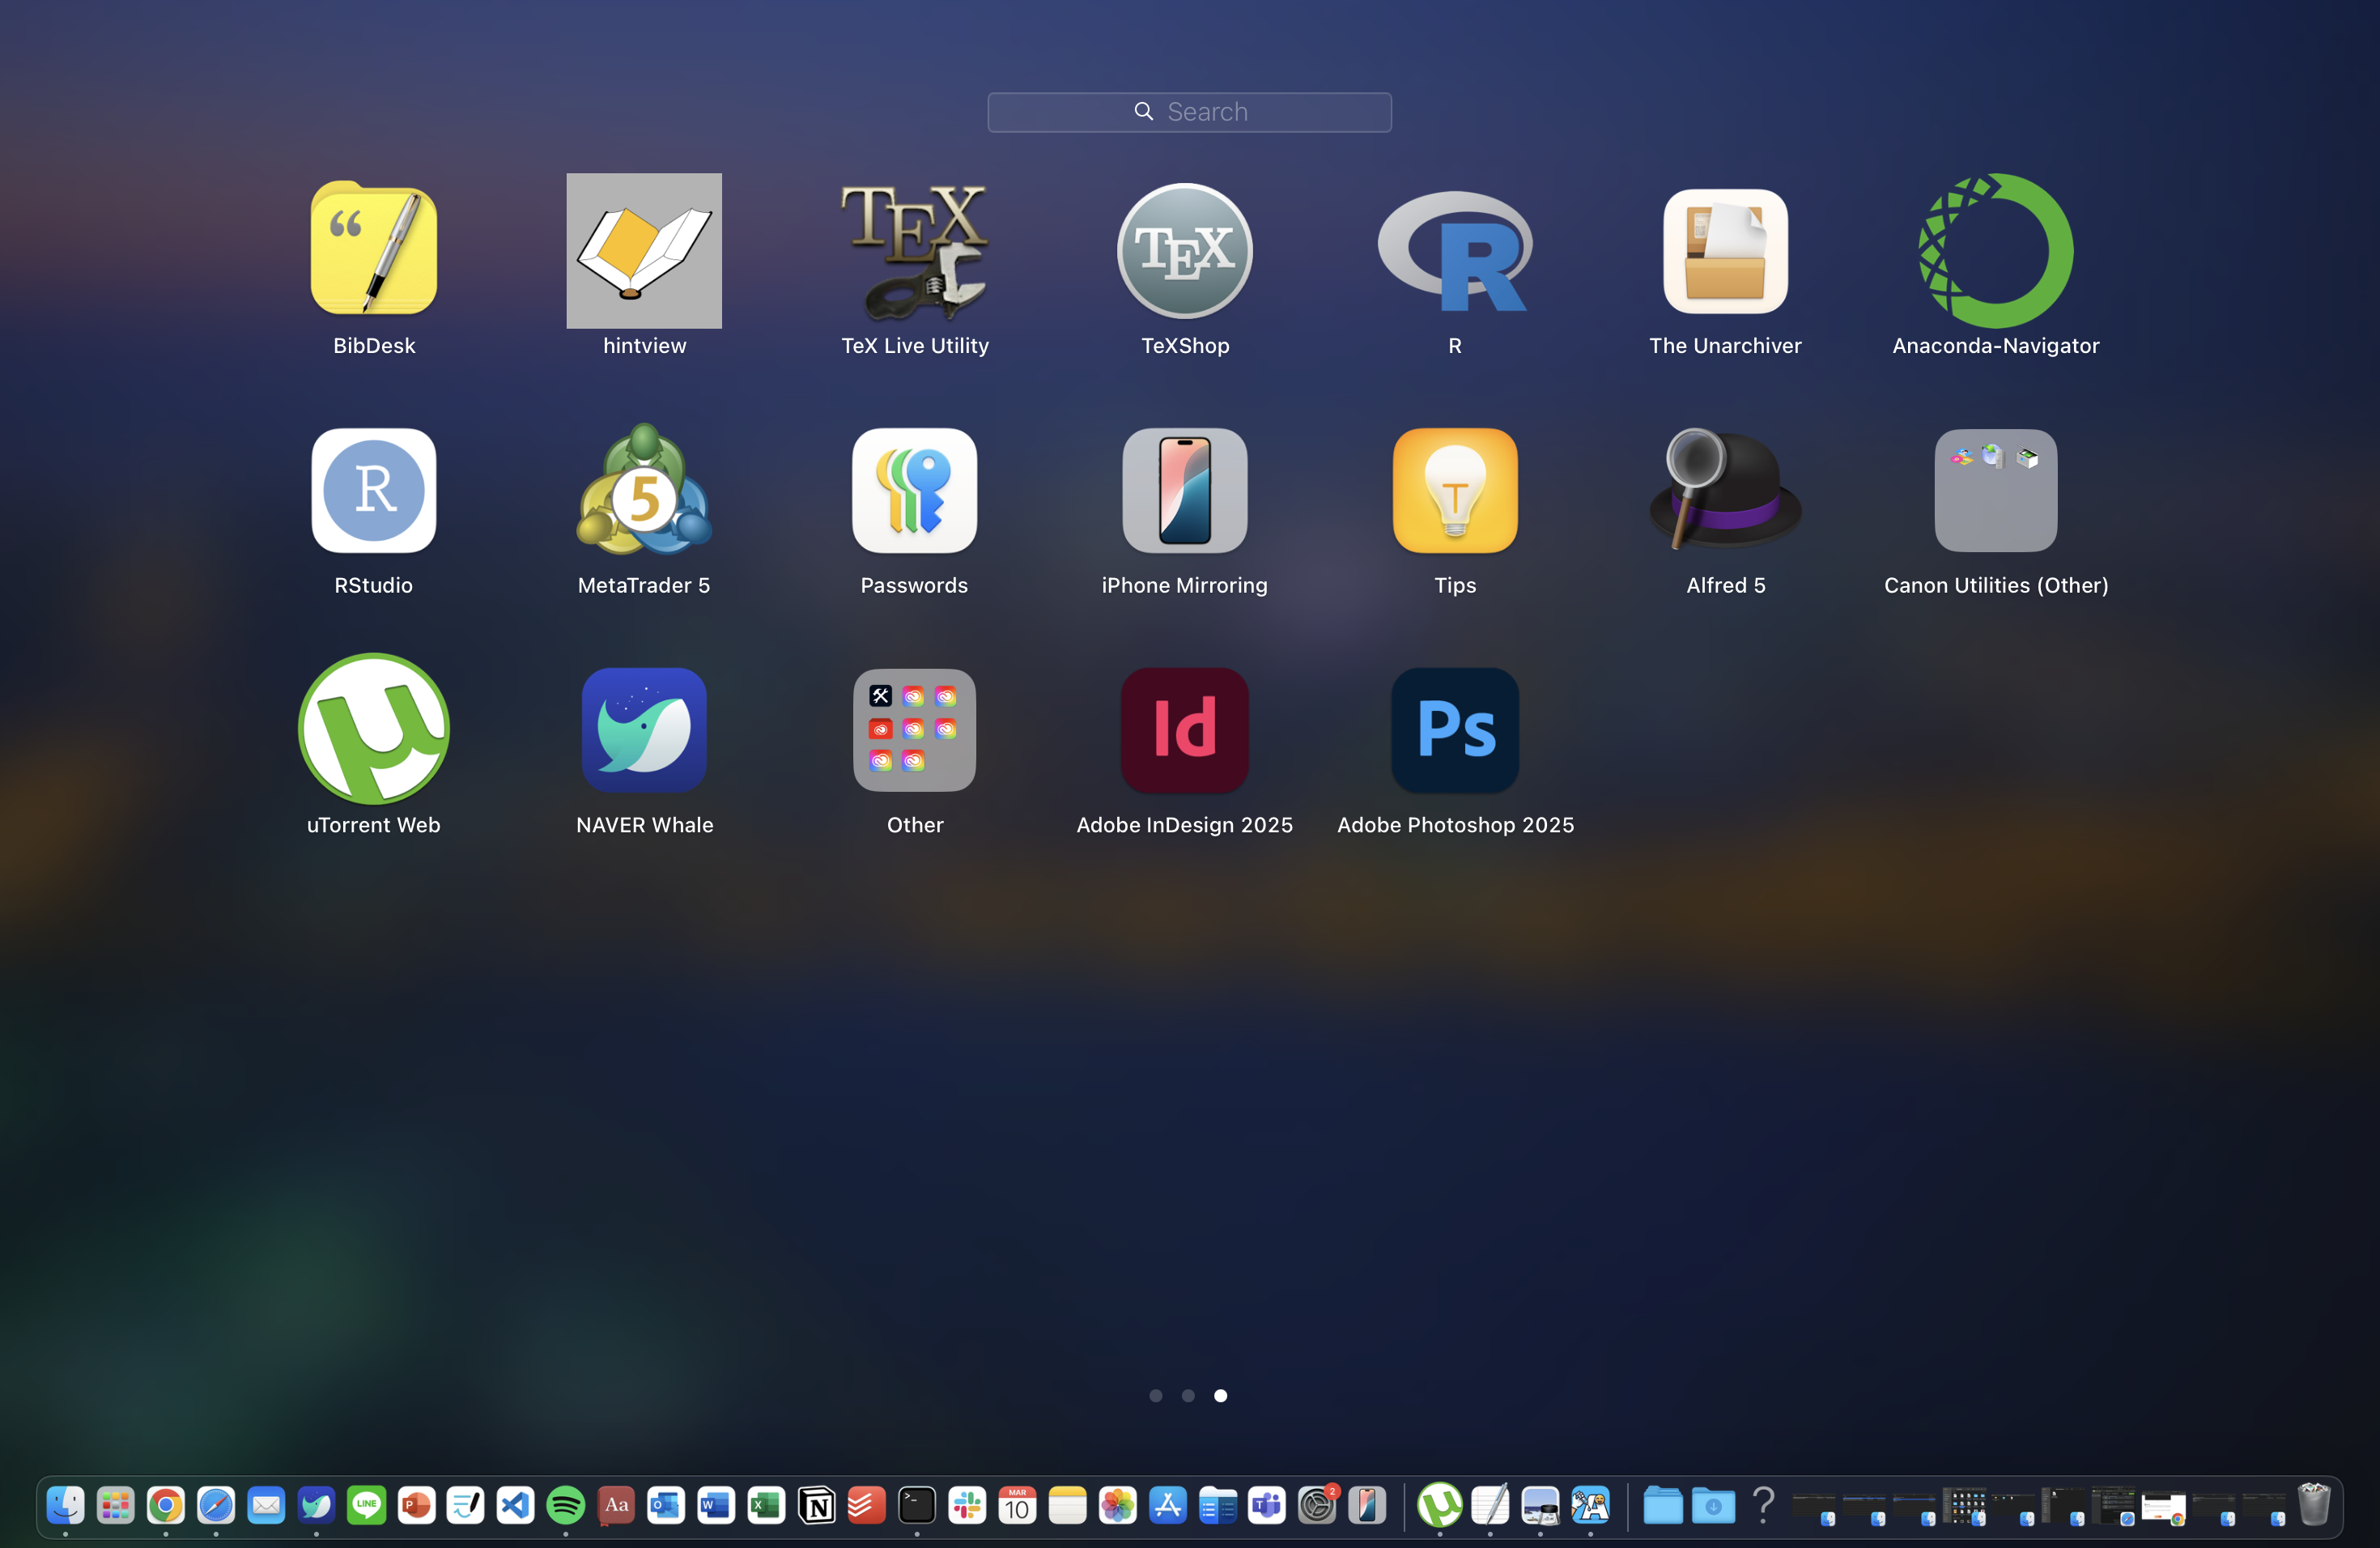Open the R app with the blue R logo

pos(1455,250)
